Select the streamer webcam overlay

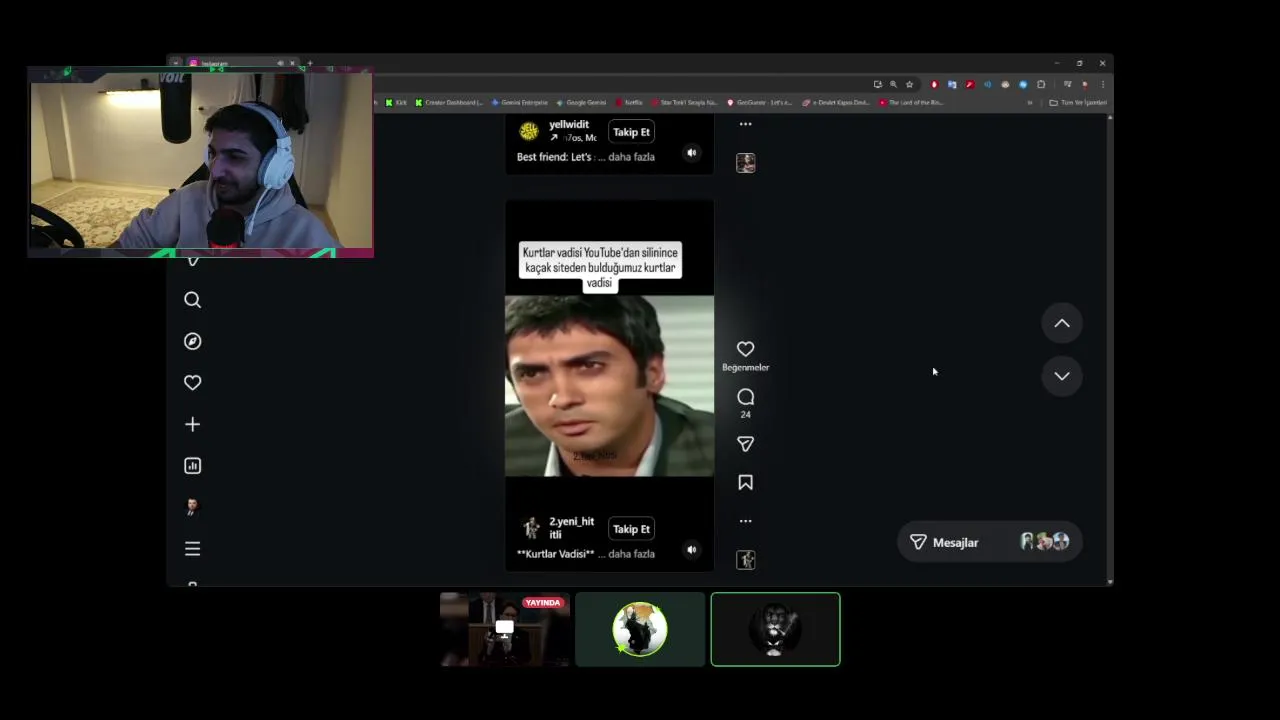coord(201,163)
